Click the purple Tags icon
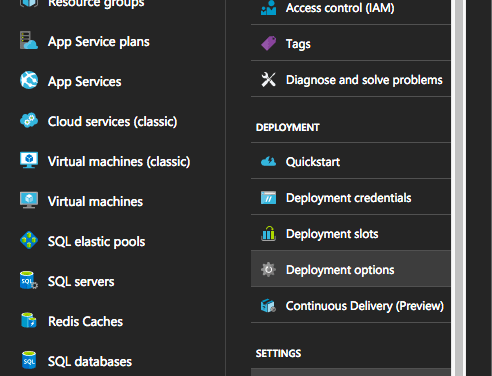This screenshot has height=376, width=492. click(268, 44)
